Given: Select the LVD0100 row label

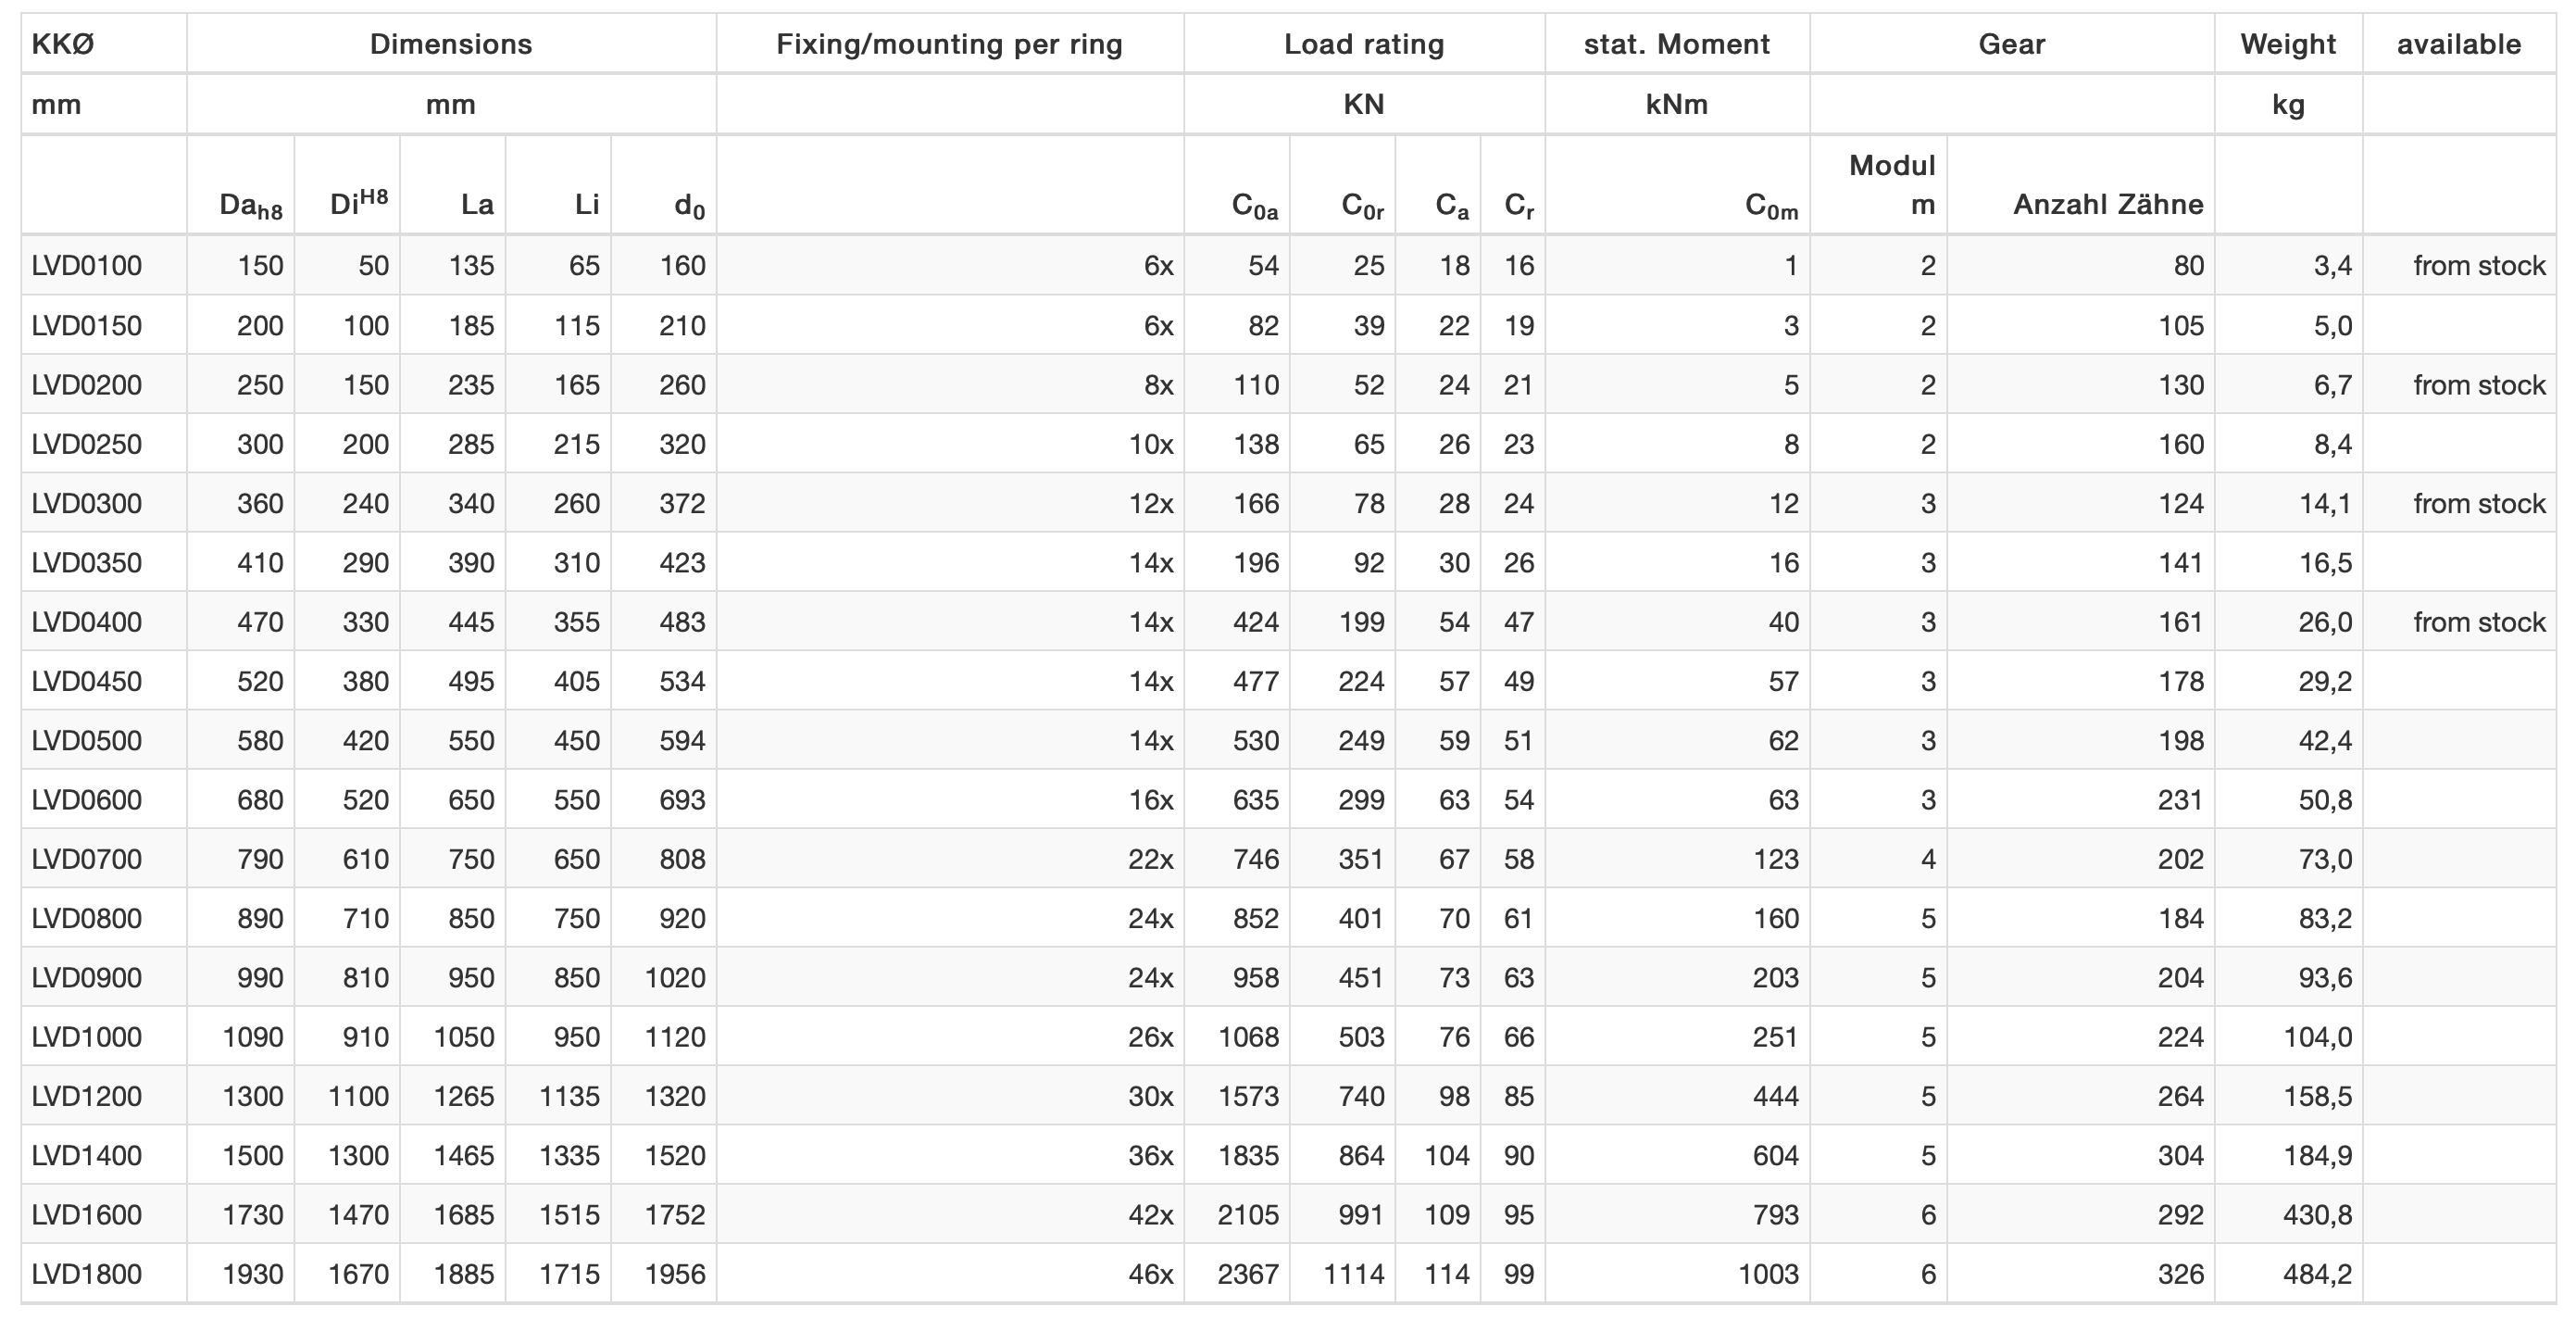Looking at the screenshot, I should pyautogui.click(x=87, y=266).
